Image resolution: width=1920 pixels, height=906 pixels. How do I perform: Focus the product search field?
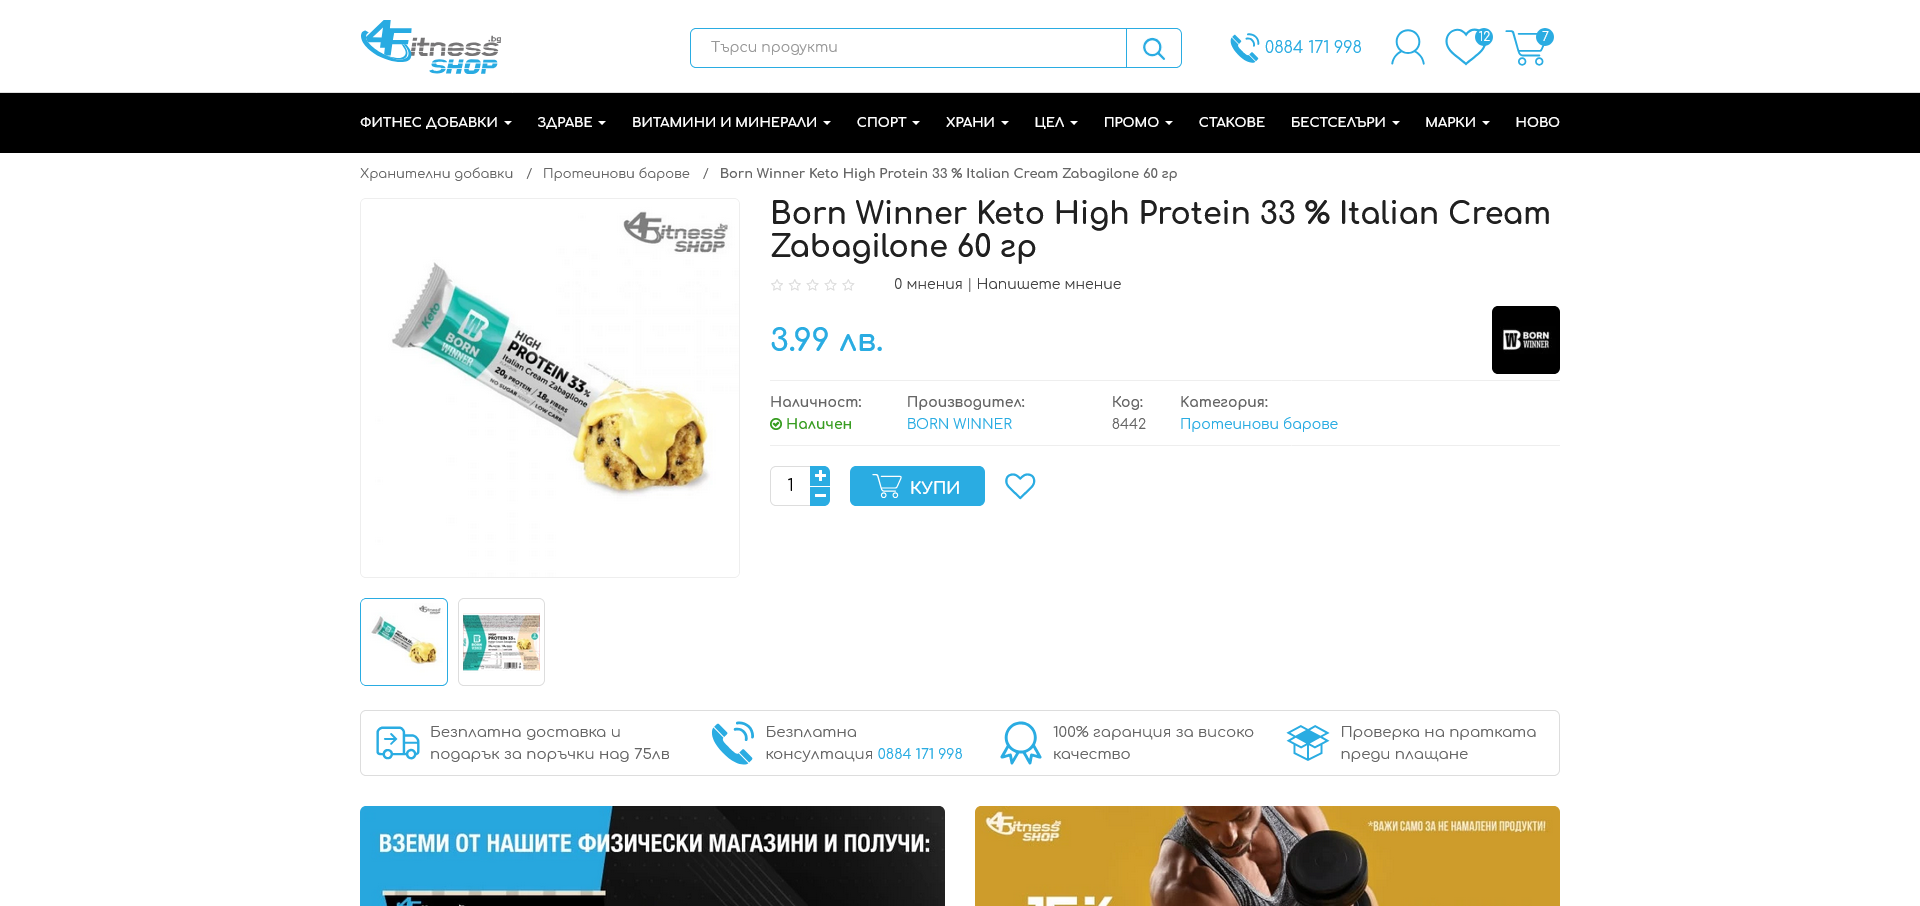point(908,48)
